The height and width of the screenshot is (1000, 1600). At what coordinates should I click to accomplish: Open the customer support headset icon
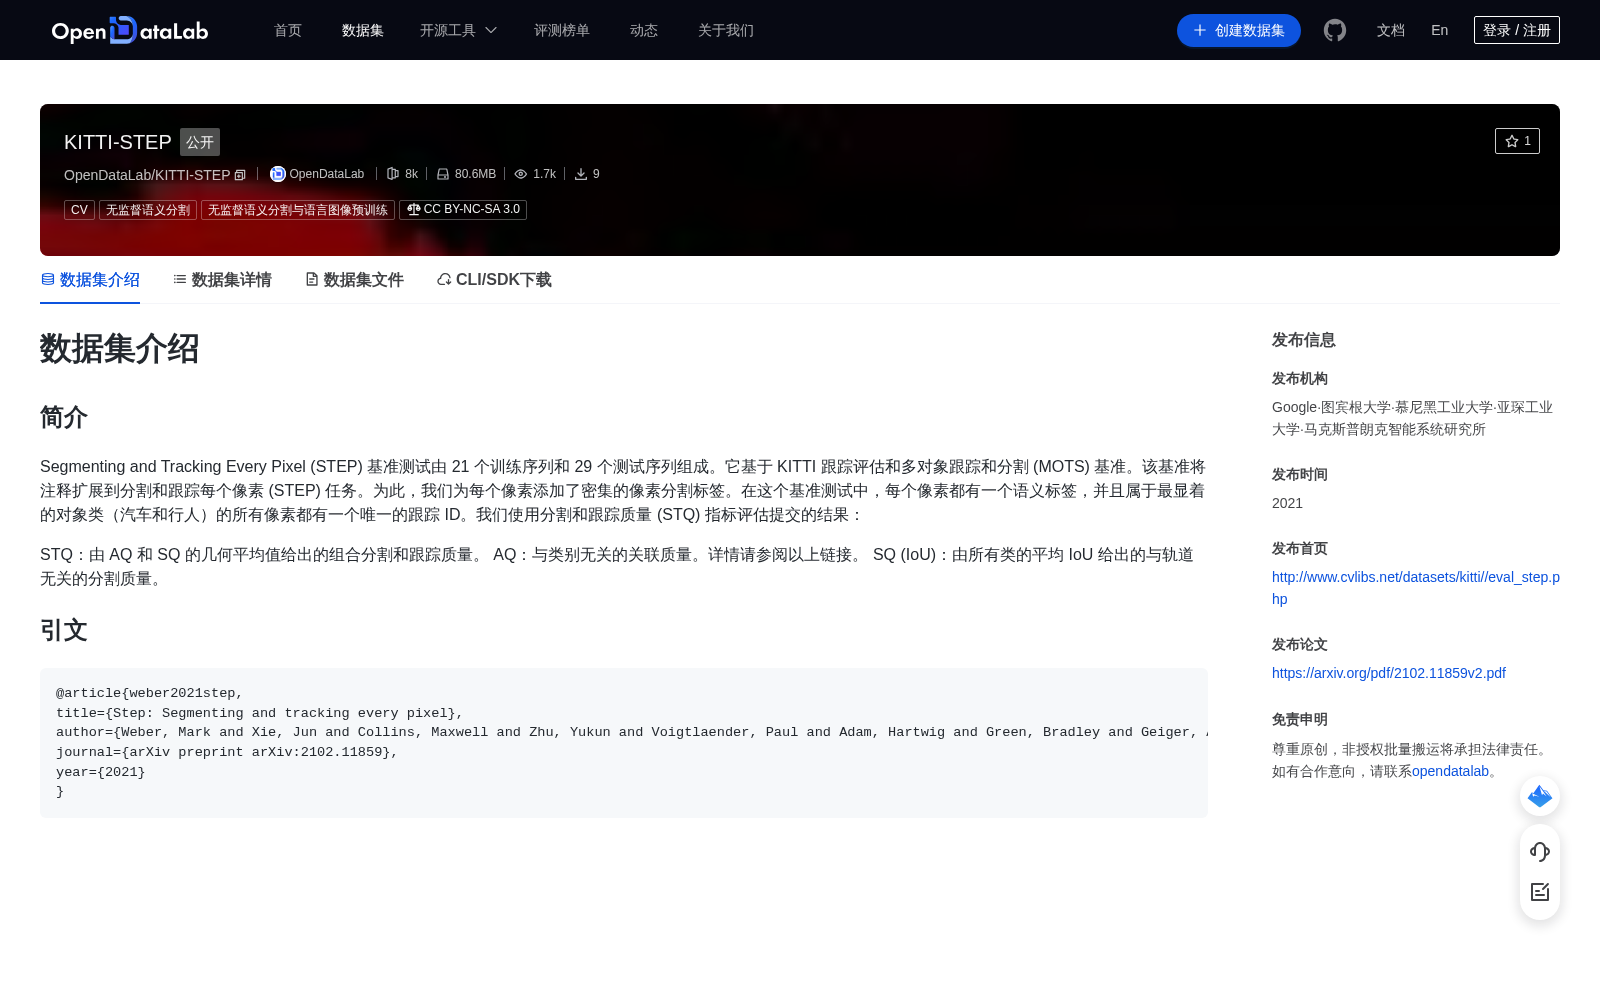1540,852
